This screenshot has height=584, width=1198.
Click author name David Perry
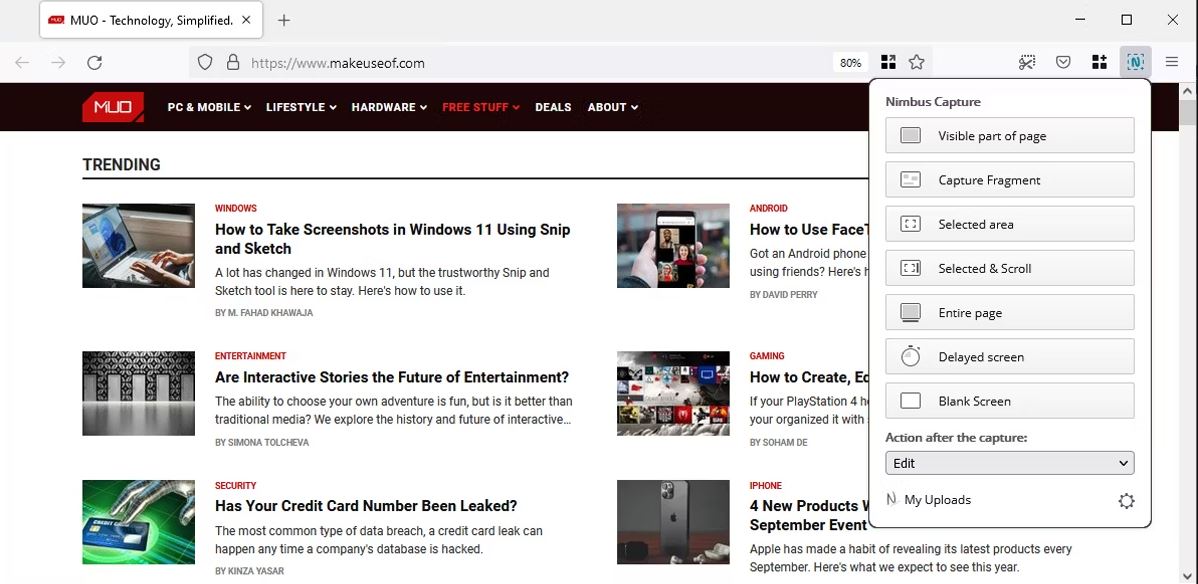[789, 294]
